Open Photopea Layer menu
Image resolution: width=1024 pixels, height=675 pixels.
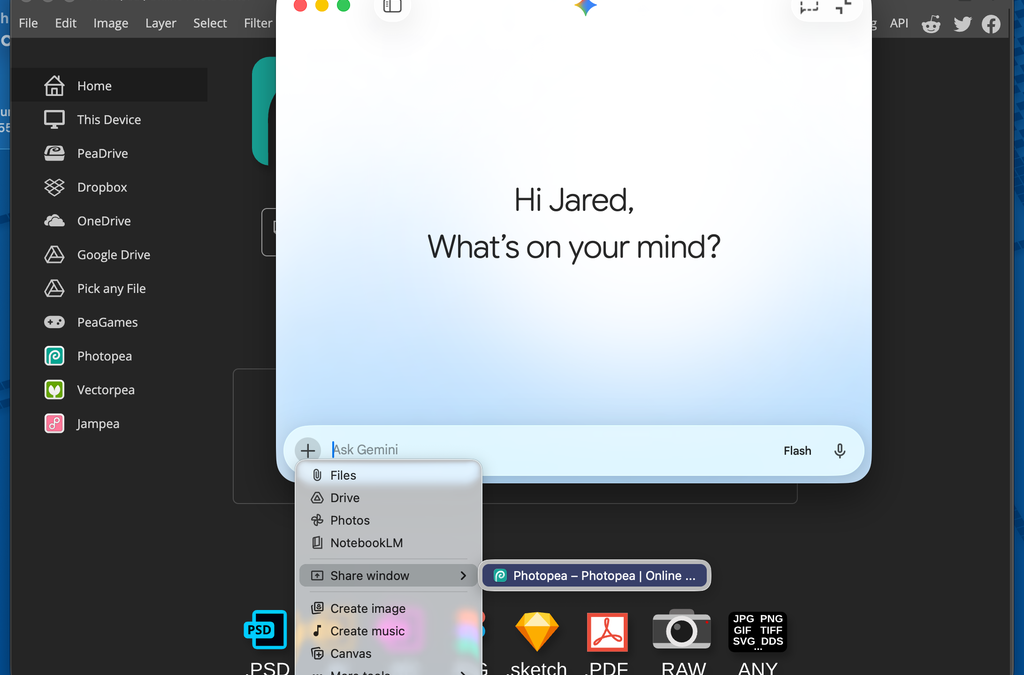point(161,23)
